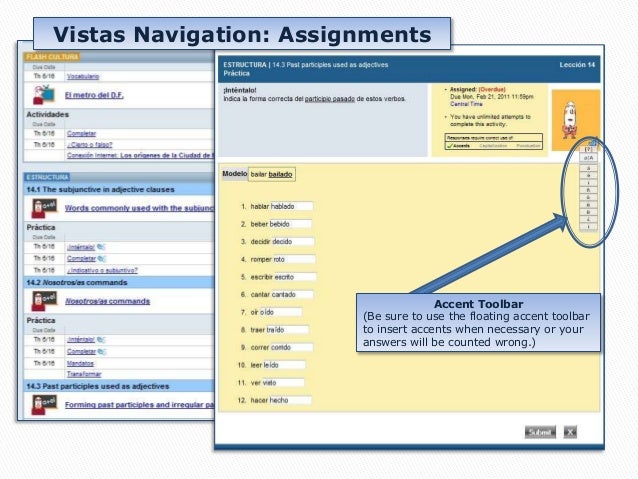Viewport: 638px width, 479px height.
Task: Insert á from the accent toolbar
Action: (x=588, y=168)
